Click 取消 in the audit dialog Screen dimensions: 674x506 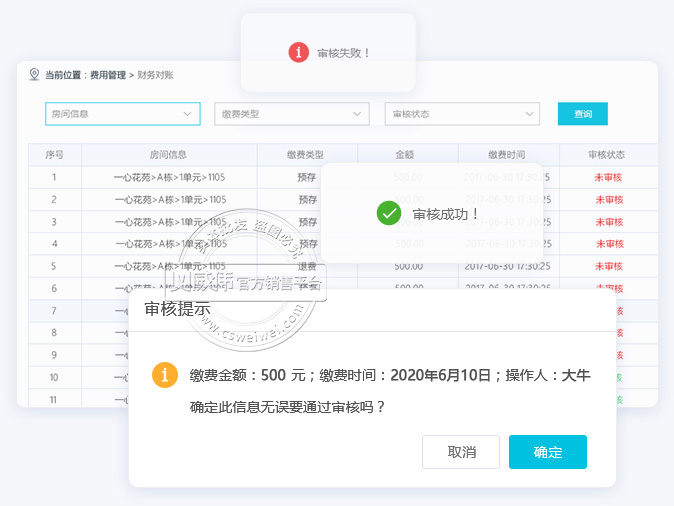(461, 452)
